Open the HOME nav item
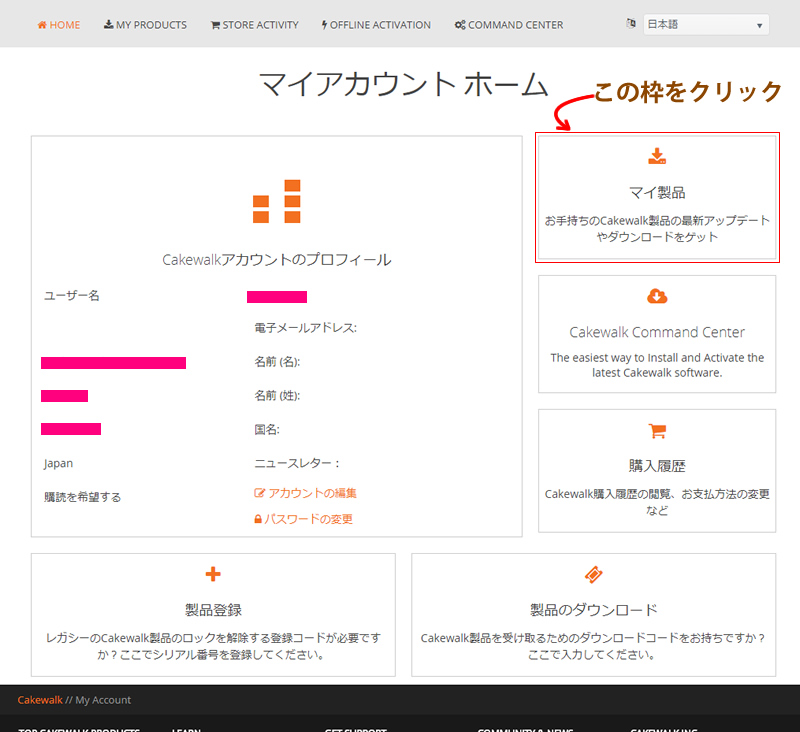 coord(59,25)
